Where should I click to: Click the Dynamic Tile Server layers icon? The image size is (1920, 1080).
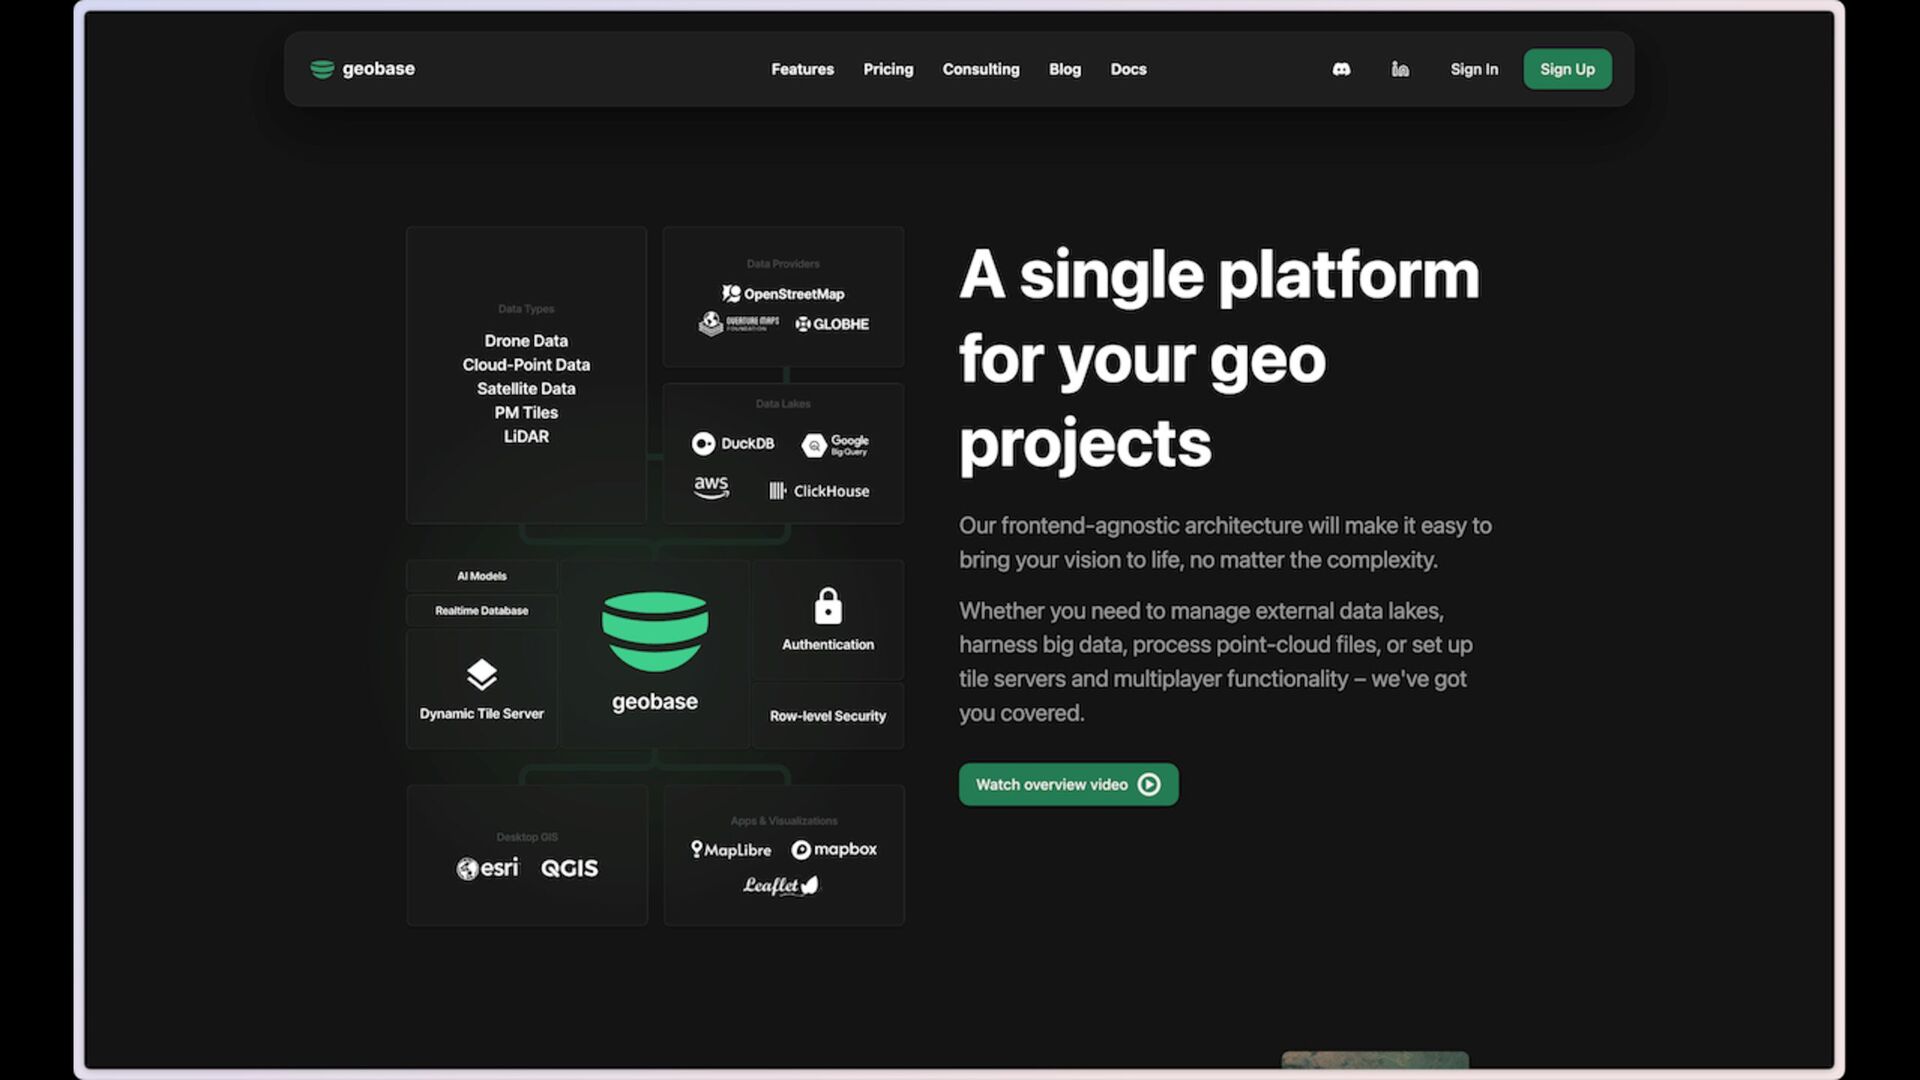click(x=482, y=675)
